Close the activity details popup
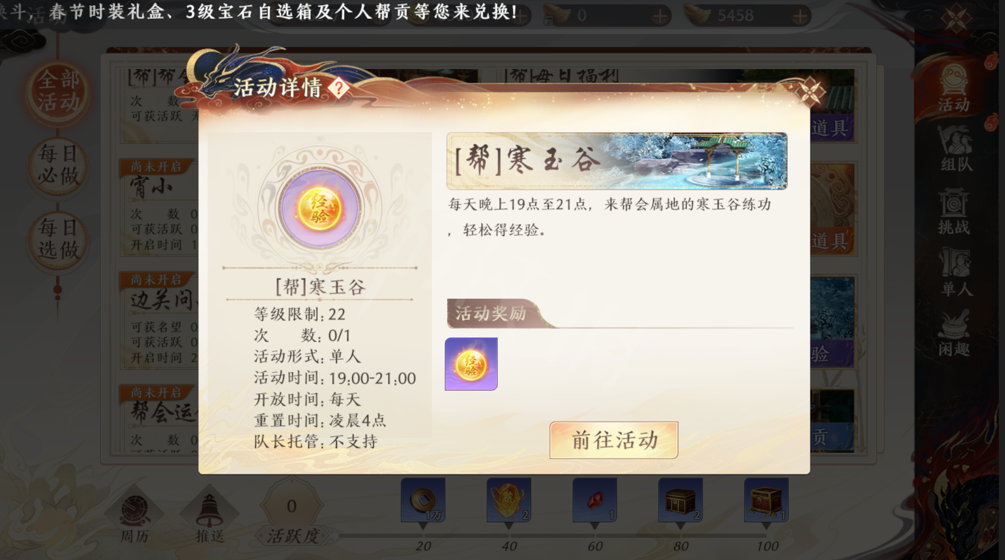Viewport: 1005px width, 560px height. [810, 92]
